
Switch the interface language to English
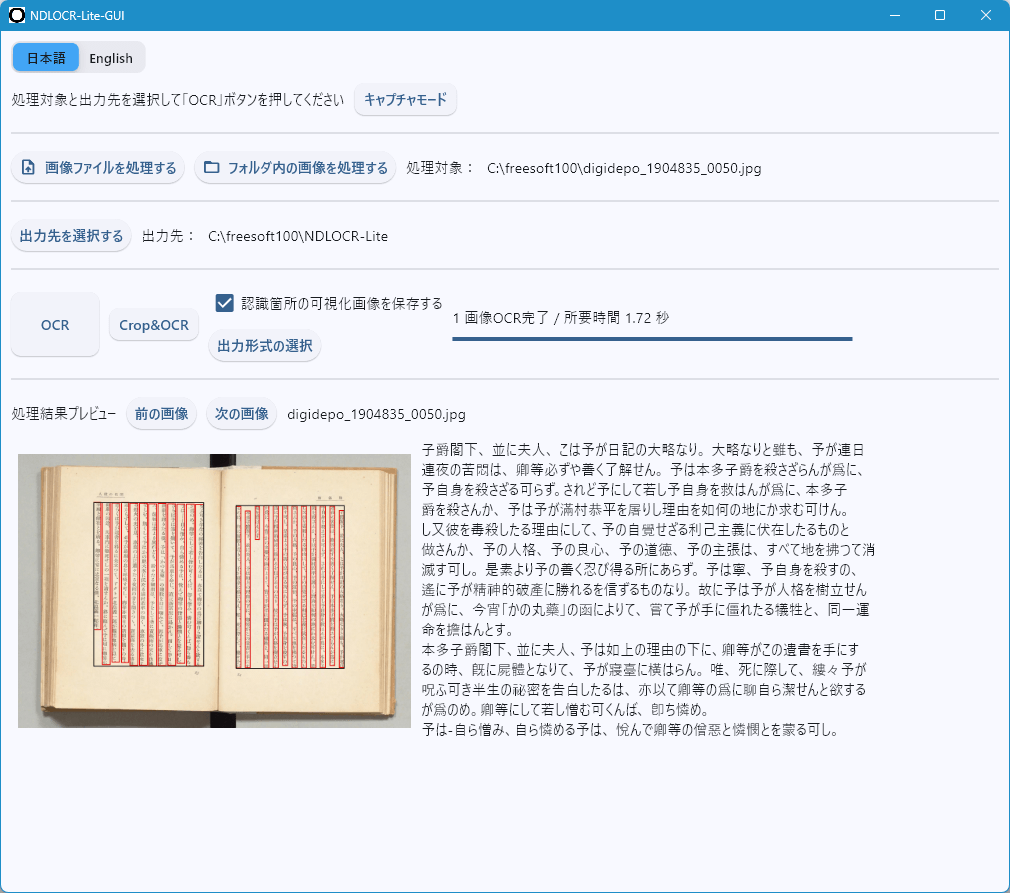(111, 58)
